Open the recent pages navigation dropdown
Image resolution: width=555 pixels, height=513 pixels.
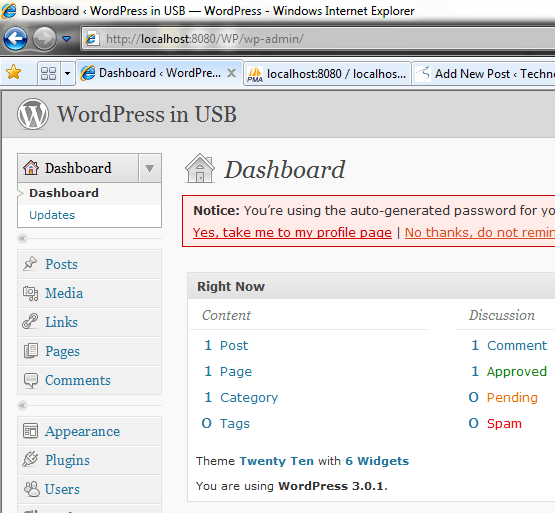[x=66, y=38]
